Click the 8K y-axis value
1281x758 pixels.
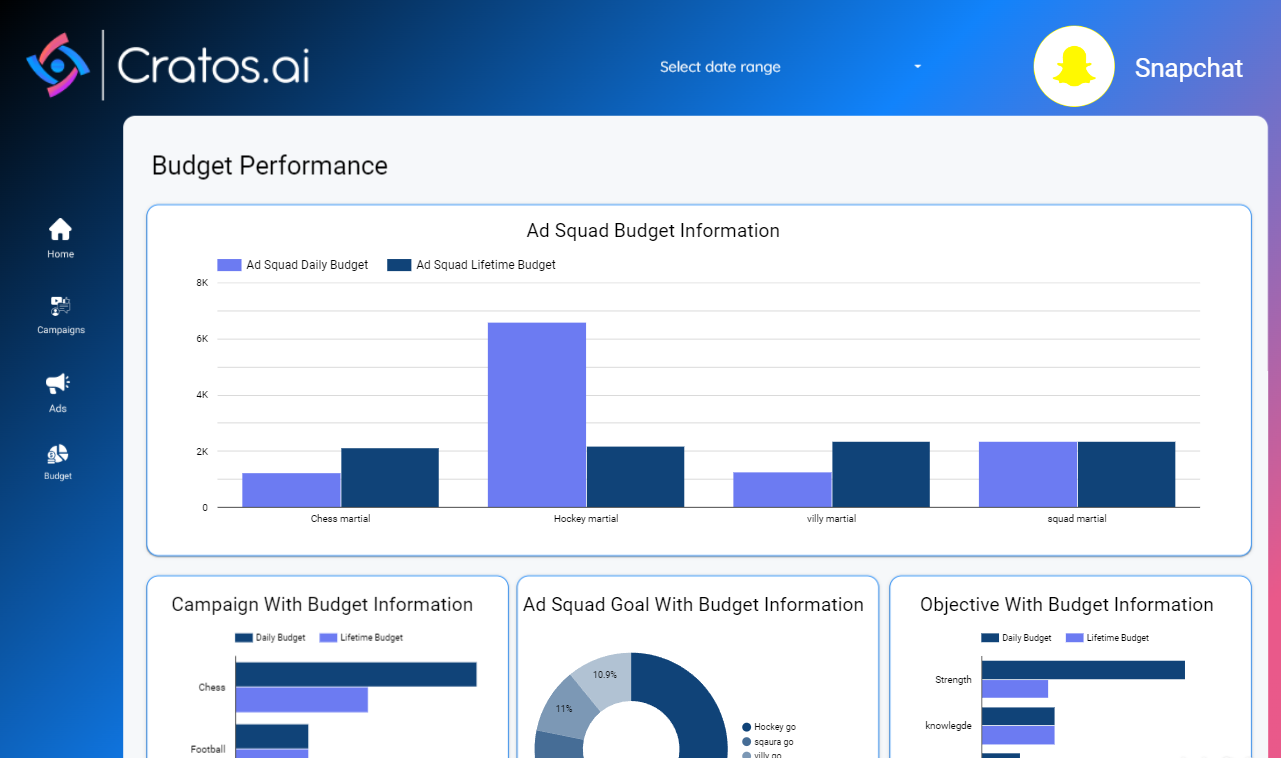[202, 283]
